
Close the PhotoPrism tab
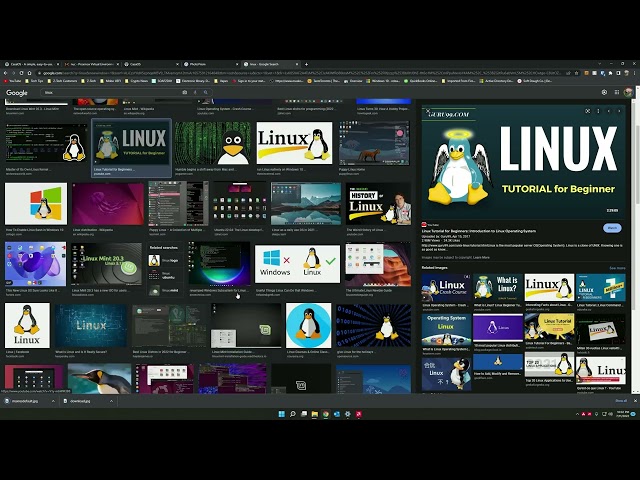[237, 64]
